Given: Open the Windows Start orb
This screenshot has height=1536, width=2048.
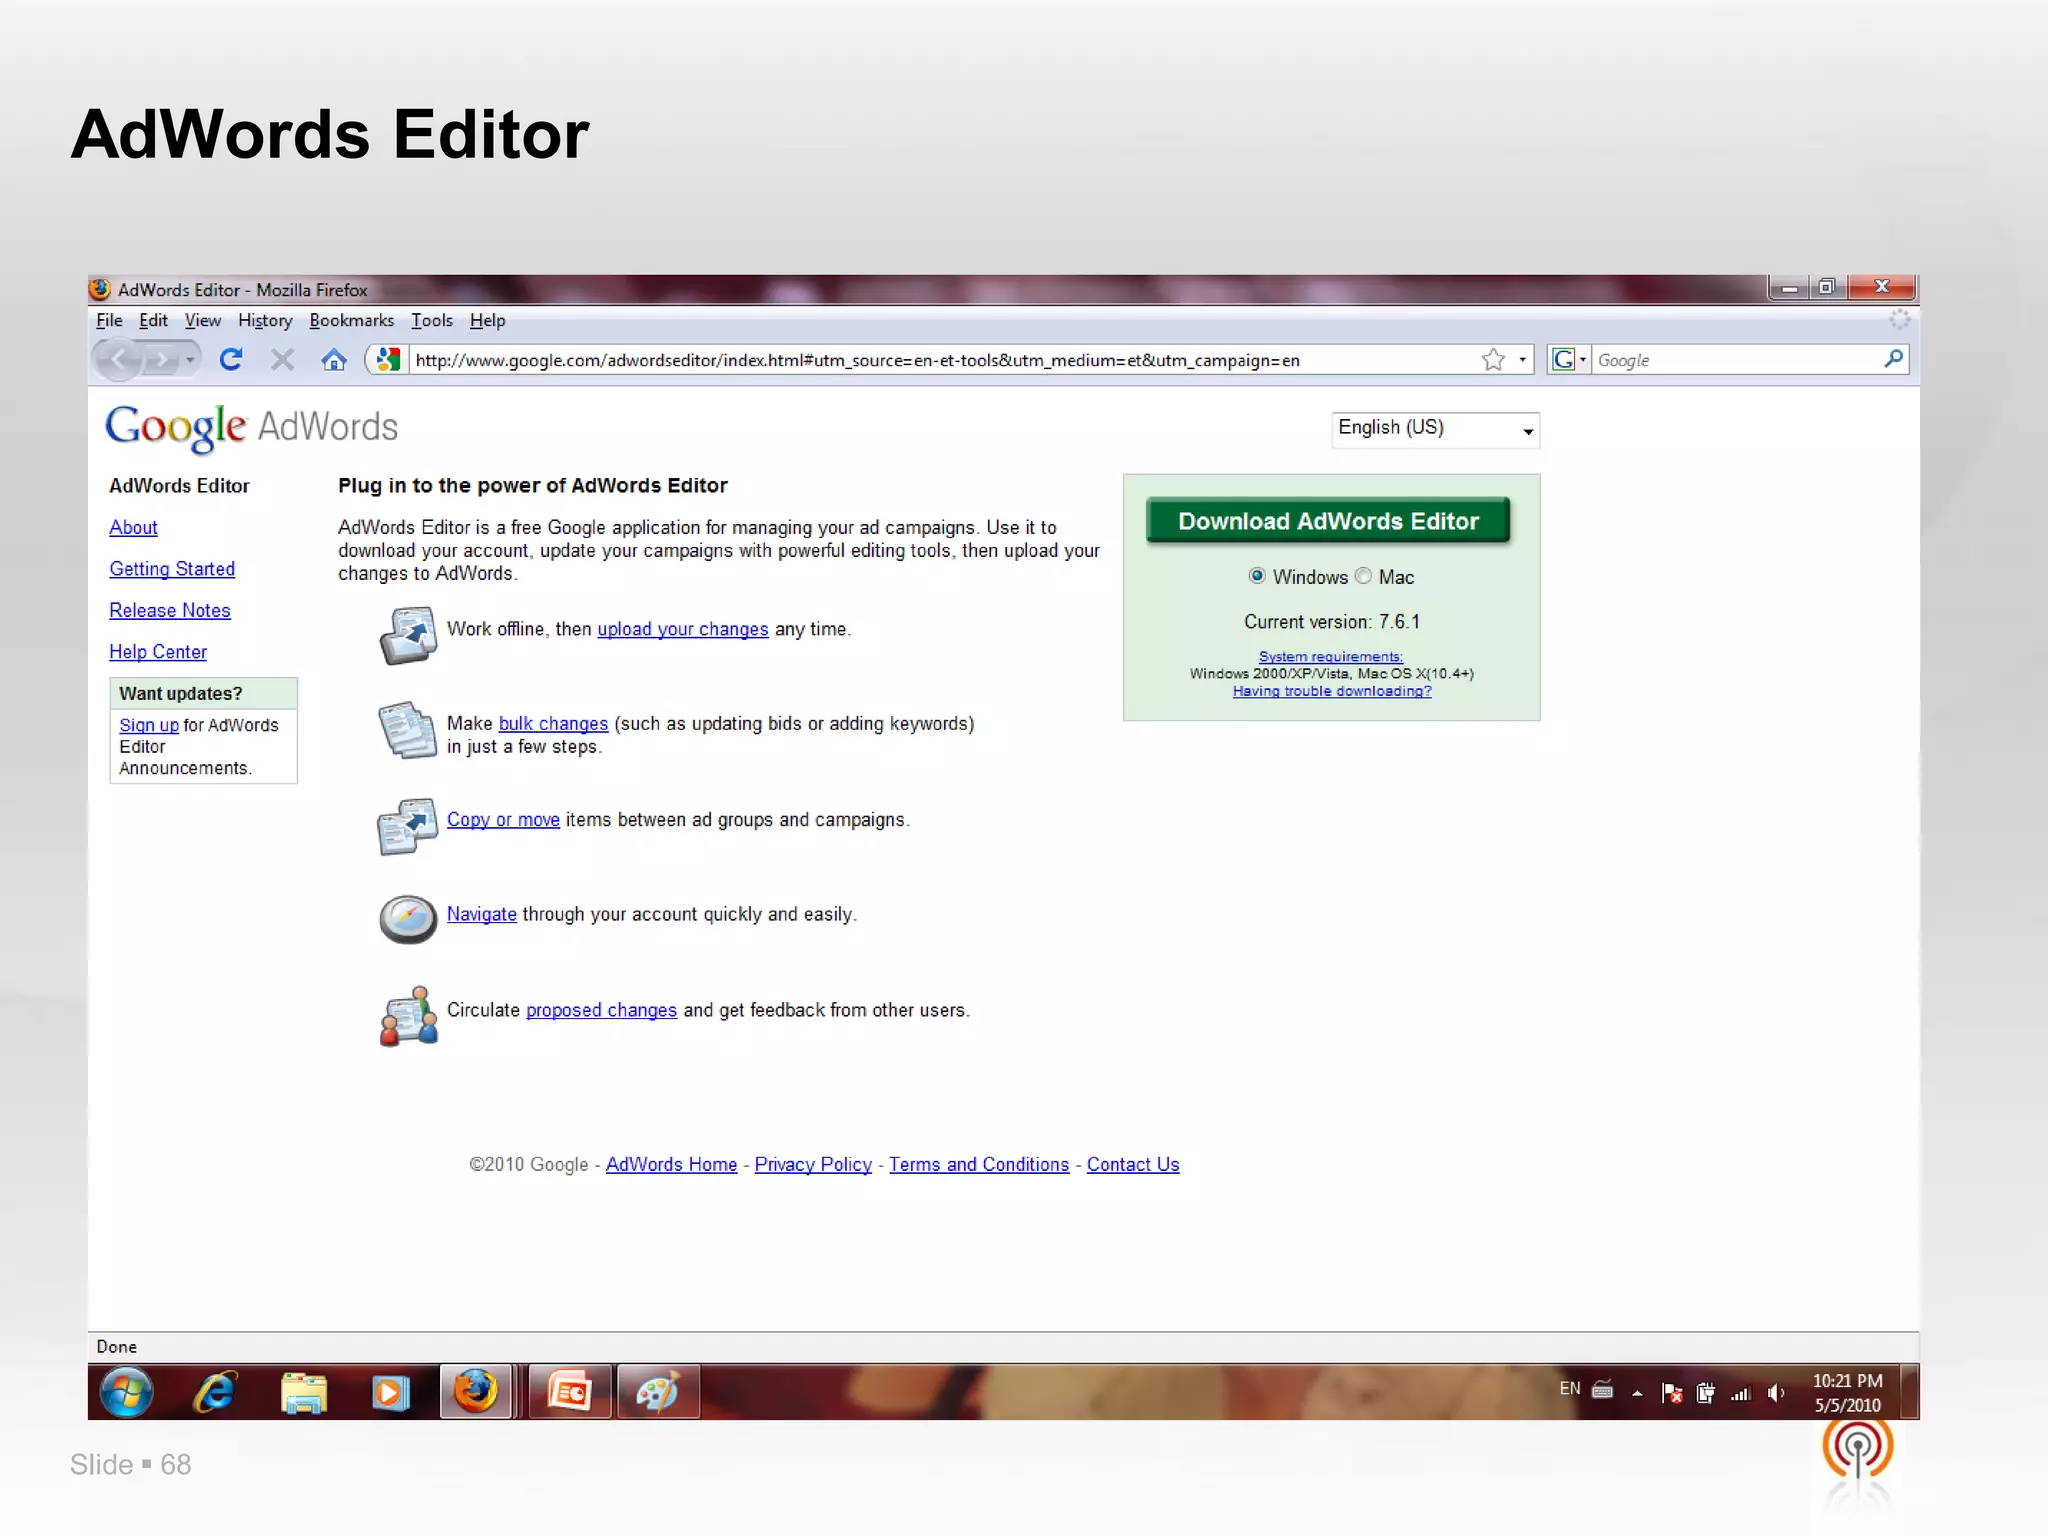Looking at the screenshot, I should 126,1392.
